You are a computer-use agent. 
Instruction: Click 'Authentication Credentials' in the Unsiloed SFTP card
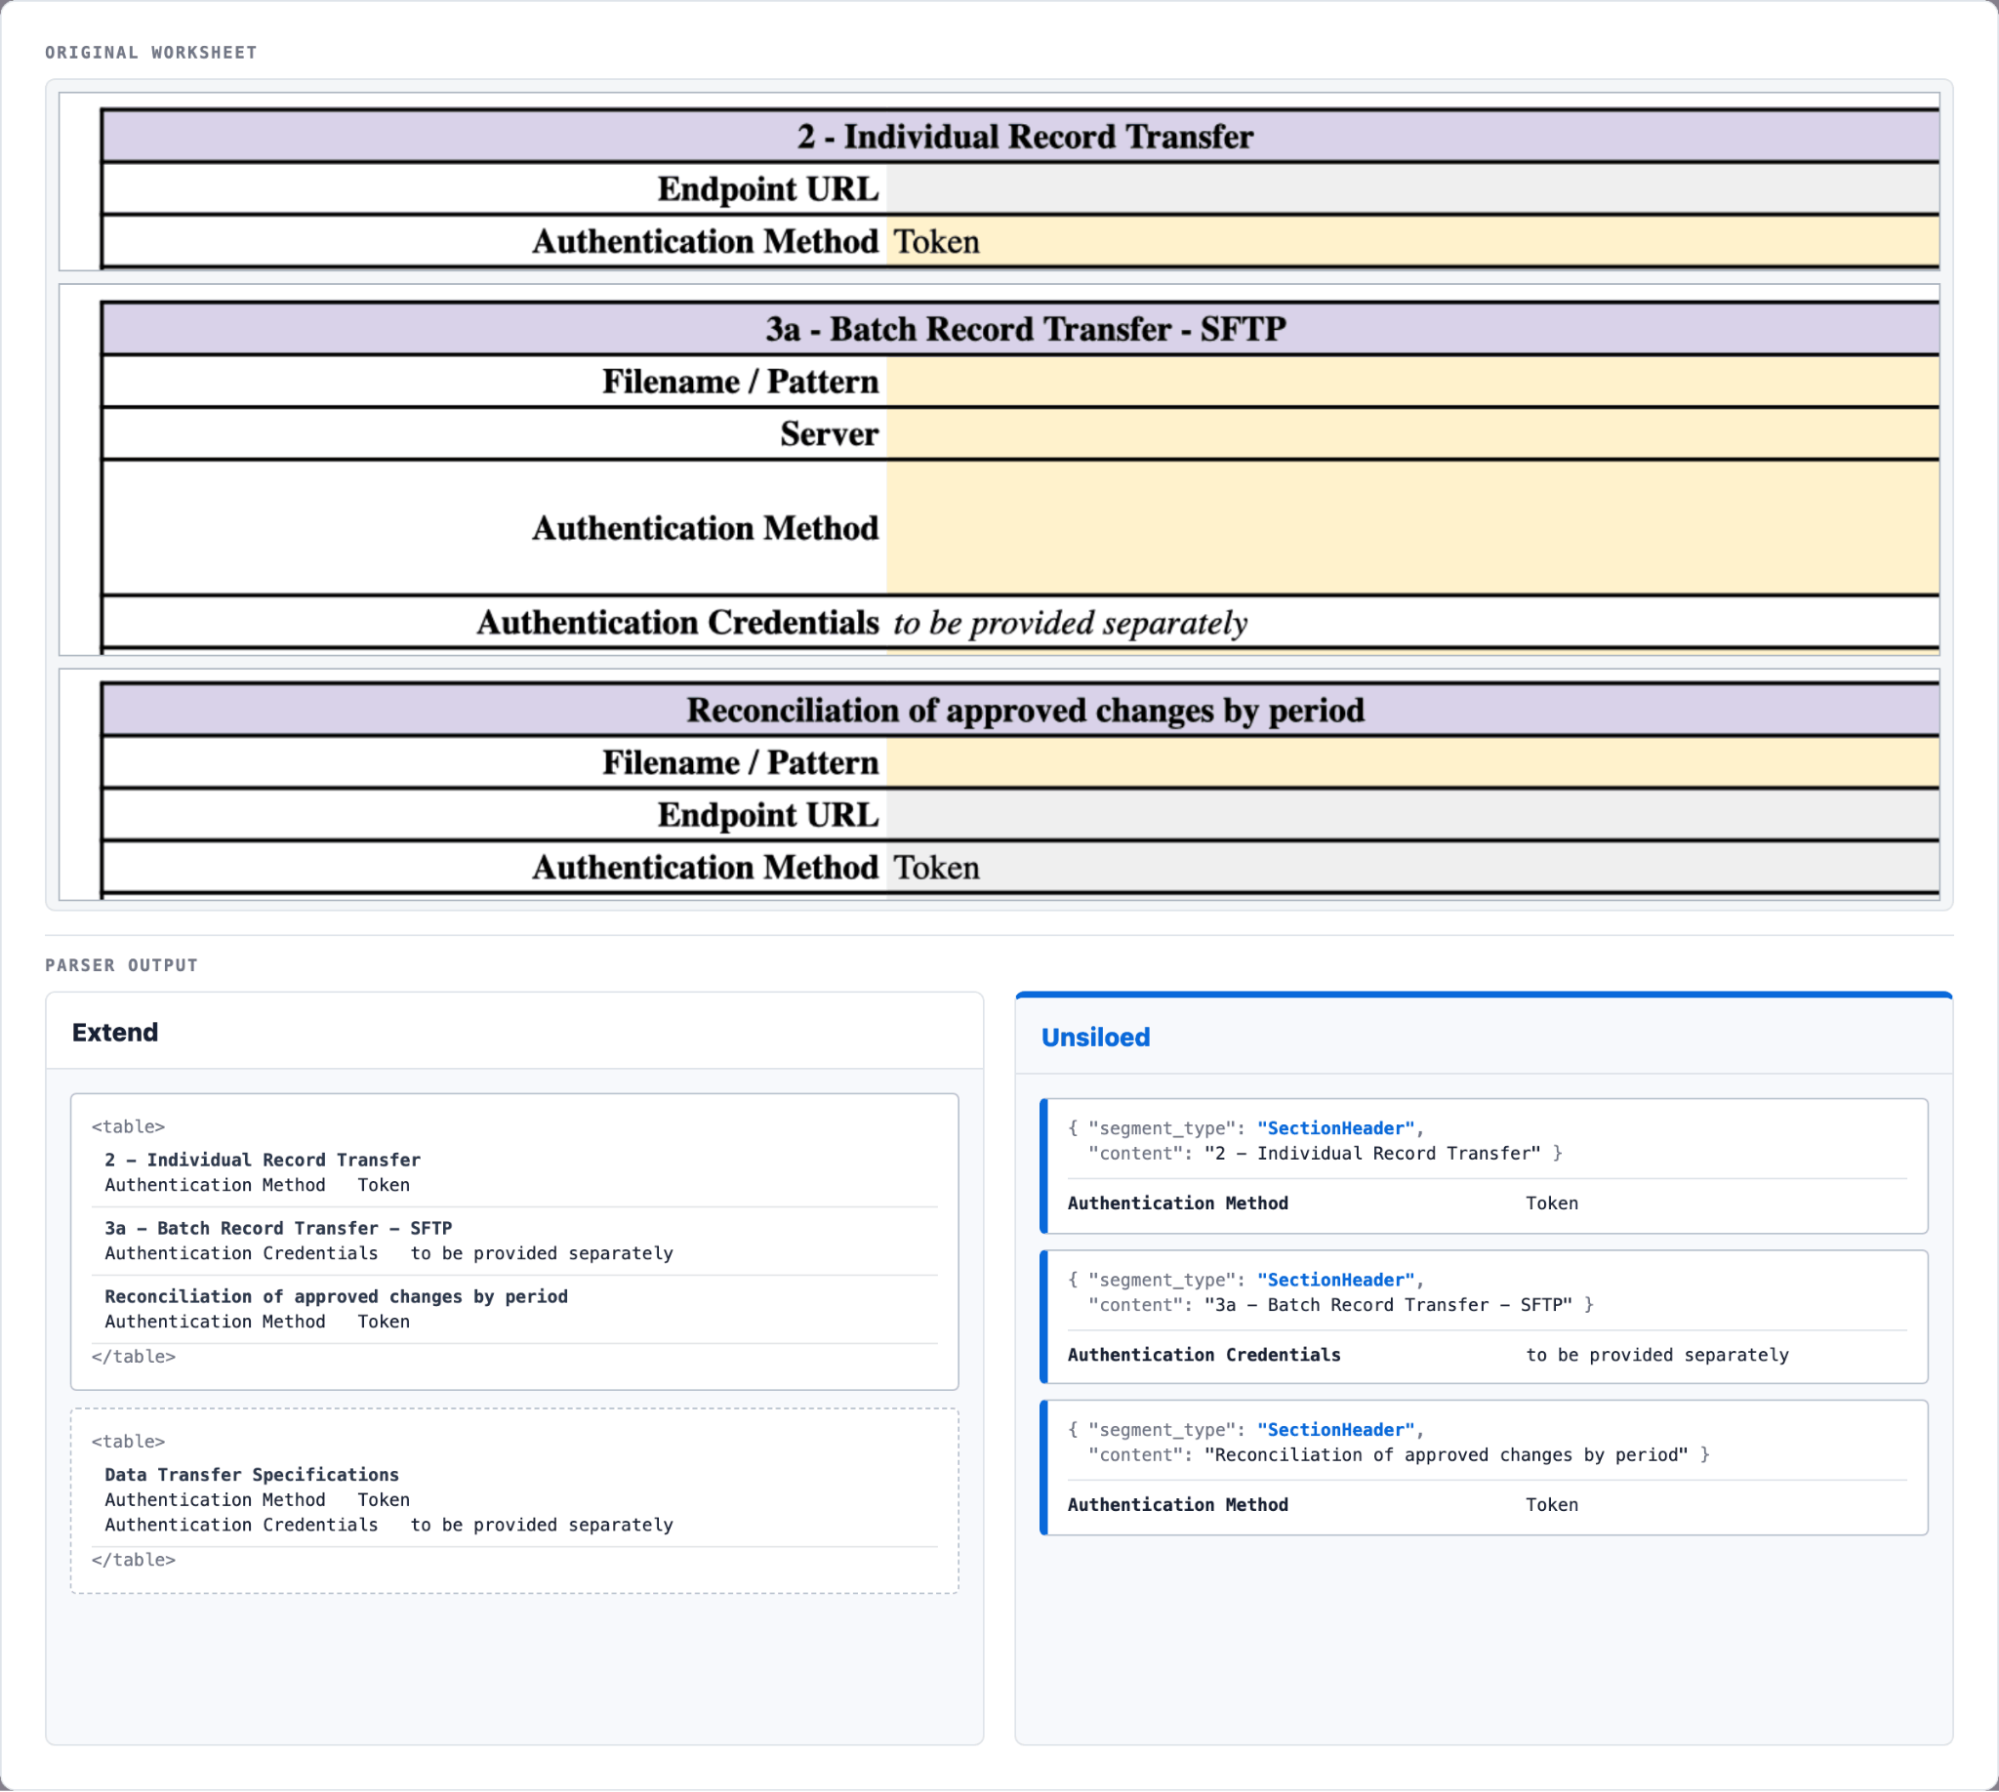pyautogui.click(x=1204, y=1355)
